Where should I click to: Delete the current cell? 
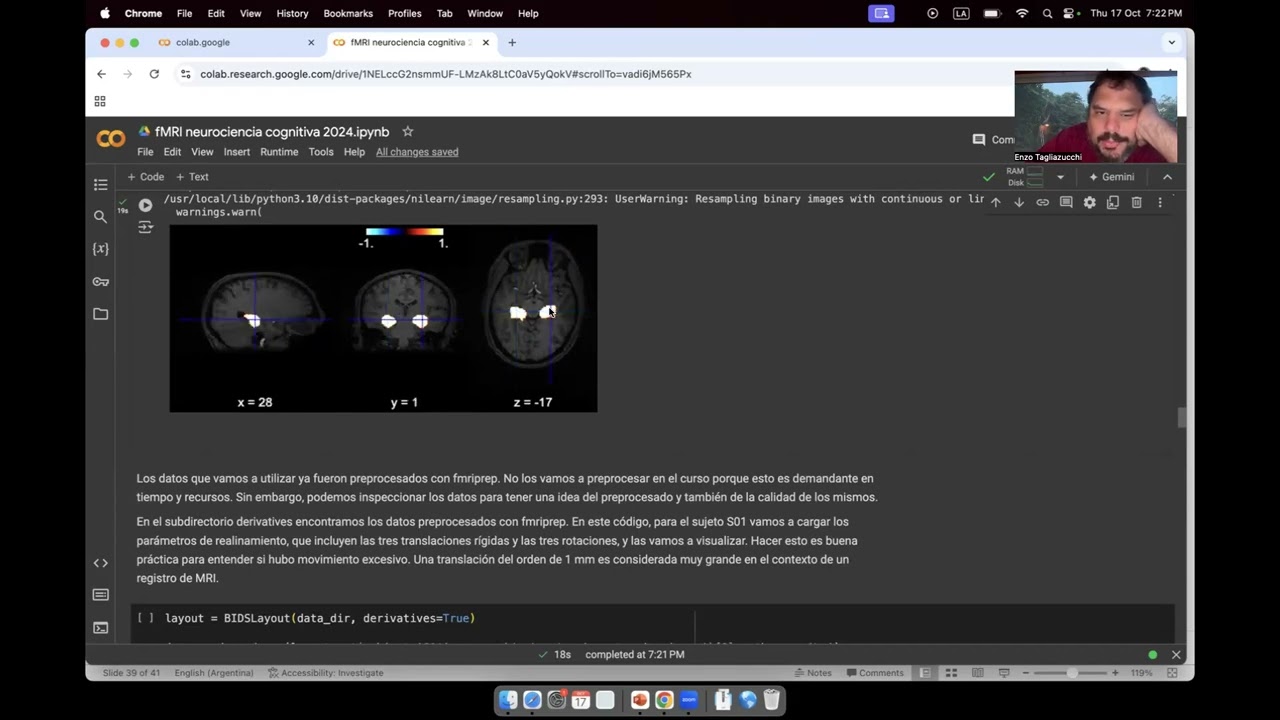(1136, 202)
